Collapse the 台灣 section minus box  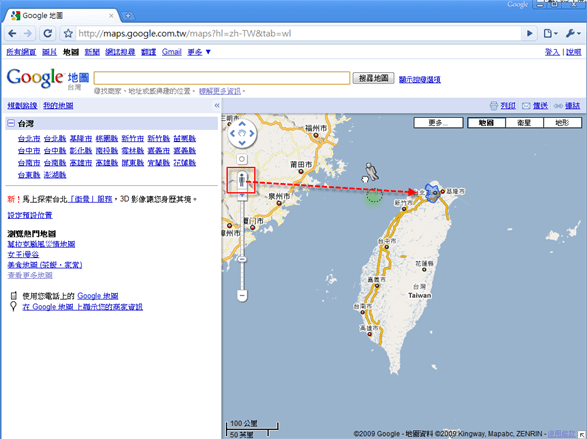pyautogui.click(x=11, y=123)
